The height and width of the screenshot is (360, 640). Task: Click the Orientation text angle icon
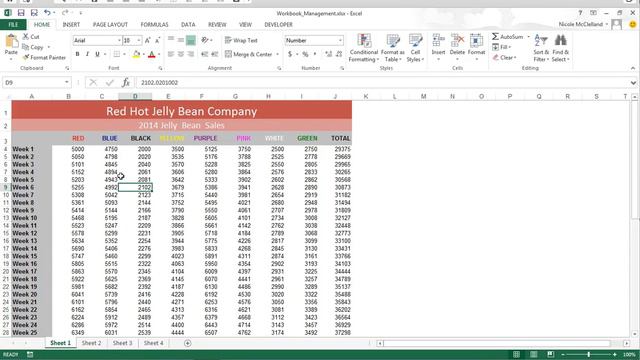pyautogui.click(x=205, y=40)
